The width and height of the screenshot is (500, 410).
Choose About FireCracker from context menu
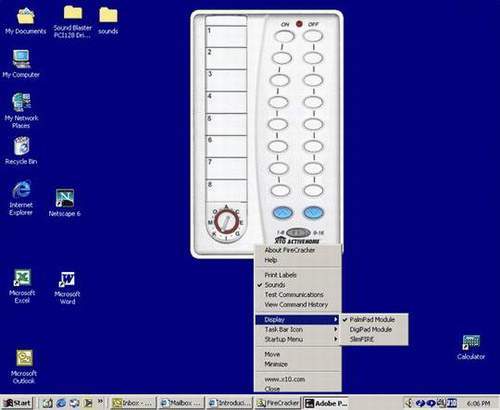coord(290,250)
